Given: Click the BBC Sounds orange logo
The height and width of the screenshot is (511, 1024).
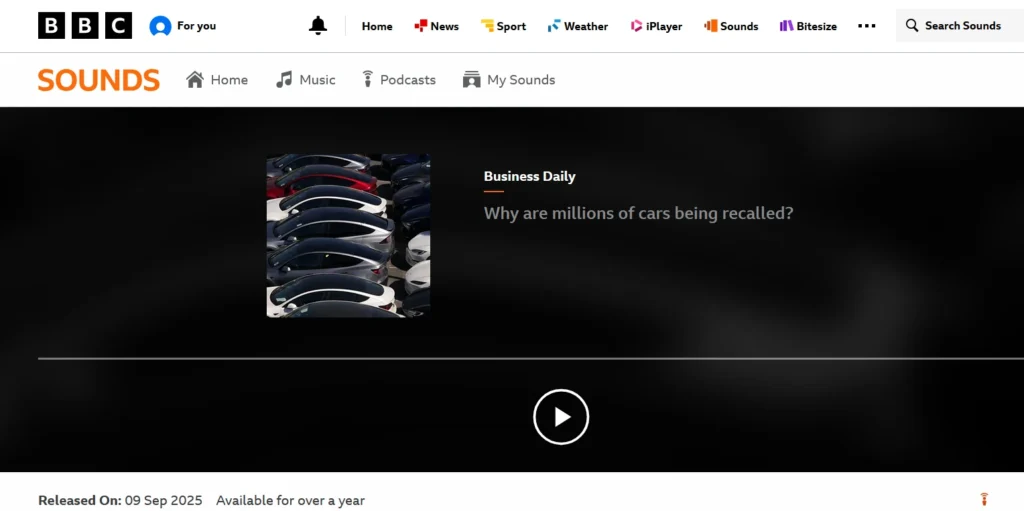Looking at the screenshot, I should (x=99, y=80).
